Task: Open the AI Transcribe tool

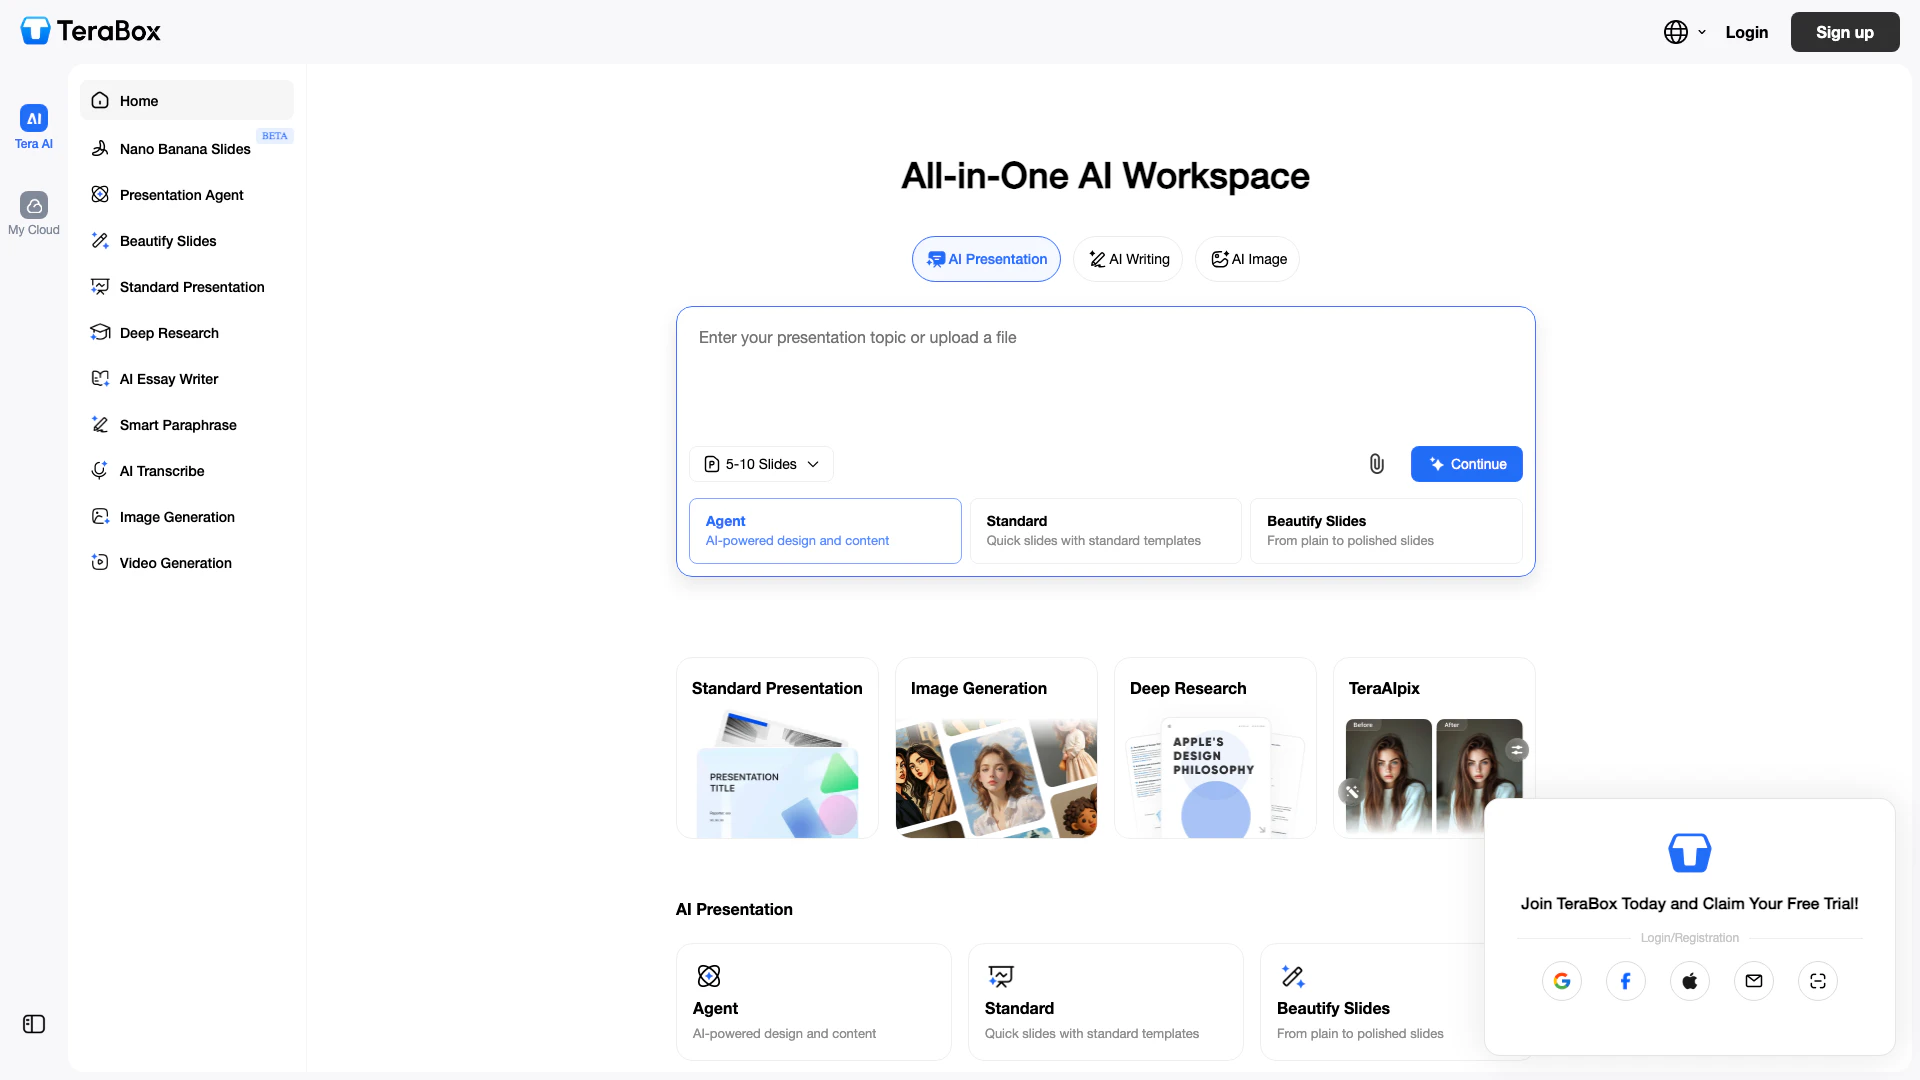Action: [x=161, y=471]
